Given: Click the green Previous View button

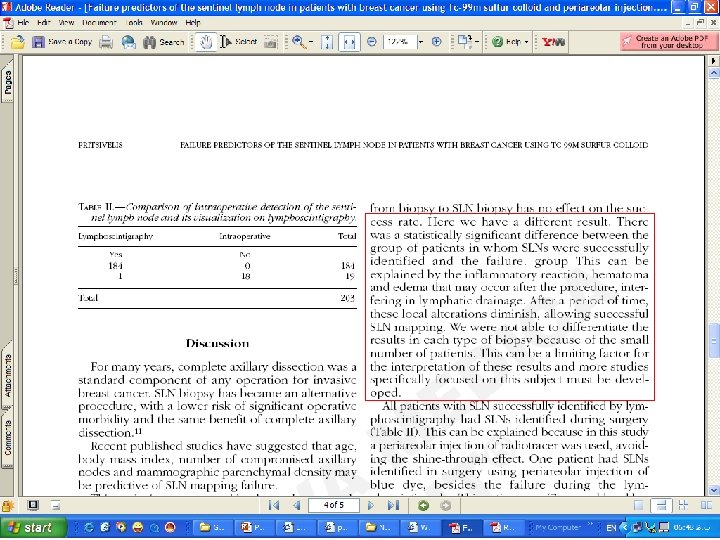Looking at the screenshot, I should (423, 506).
